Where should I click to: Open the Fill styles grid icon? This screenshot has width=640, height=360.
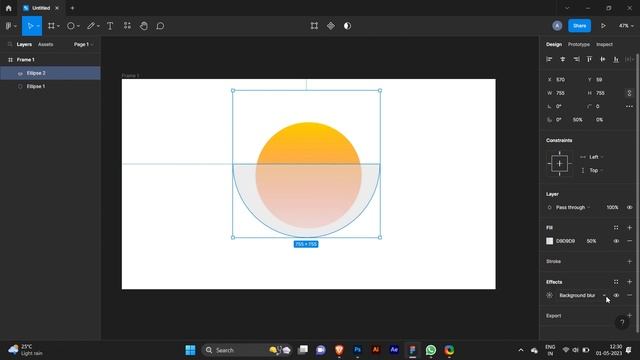click(x=616, y=227)
